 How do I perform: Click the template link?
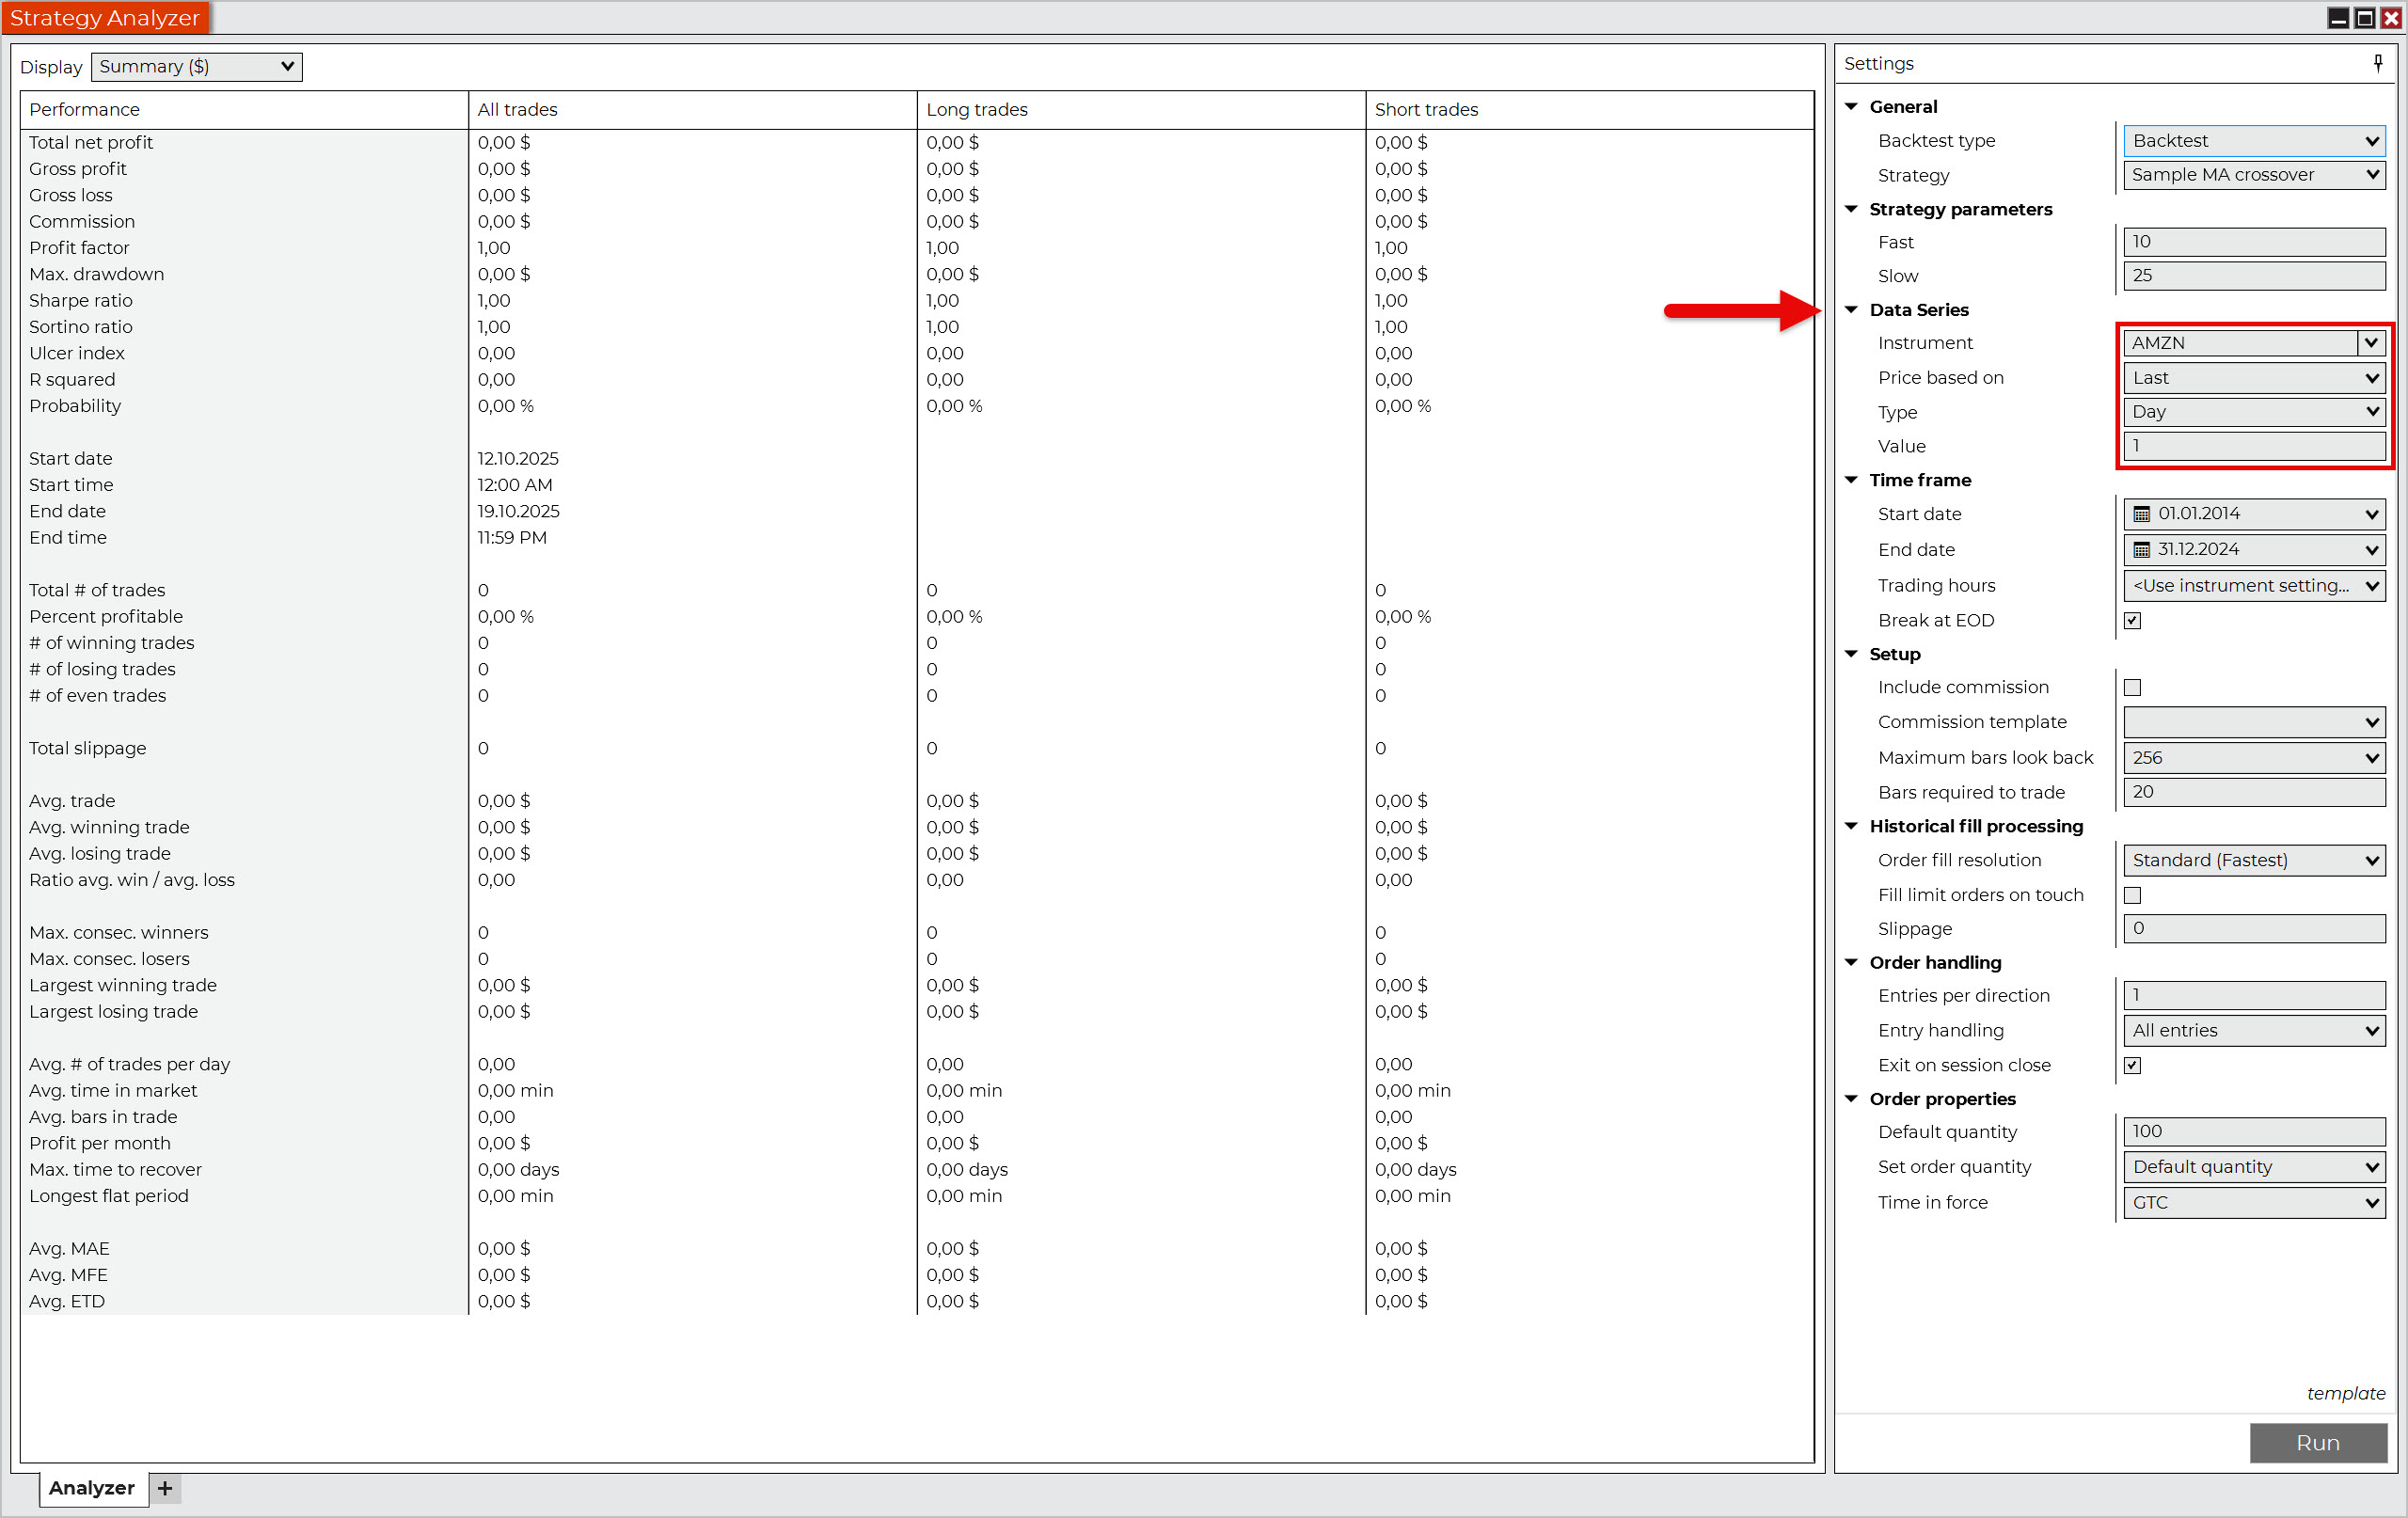coord(2345,1394)
